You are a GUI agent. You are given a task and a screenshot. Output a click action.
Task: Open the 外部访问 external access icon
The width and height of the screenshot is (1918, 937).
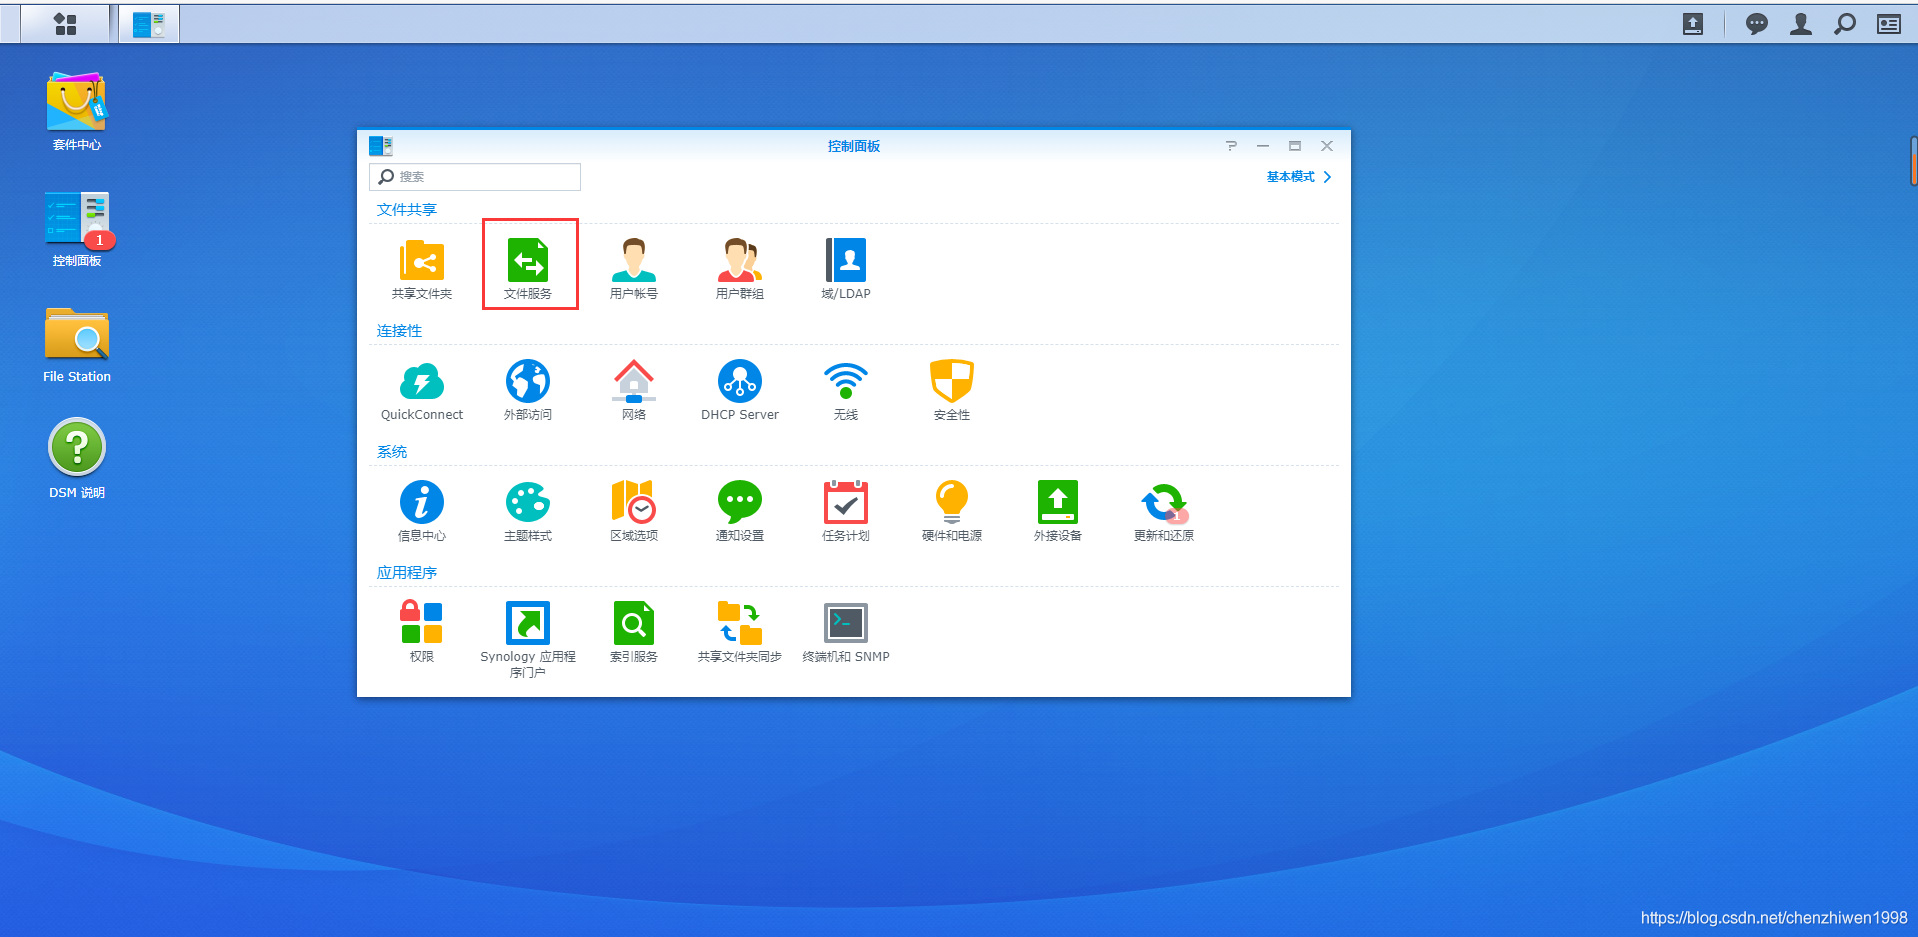[528, 382]
